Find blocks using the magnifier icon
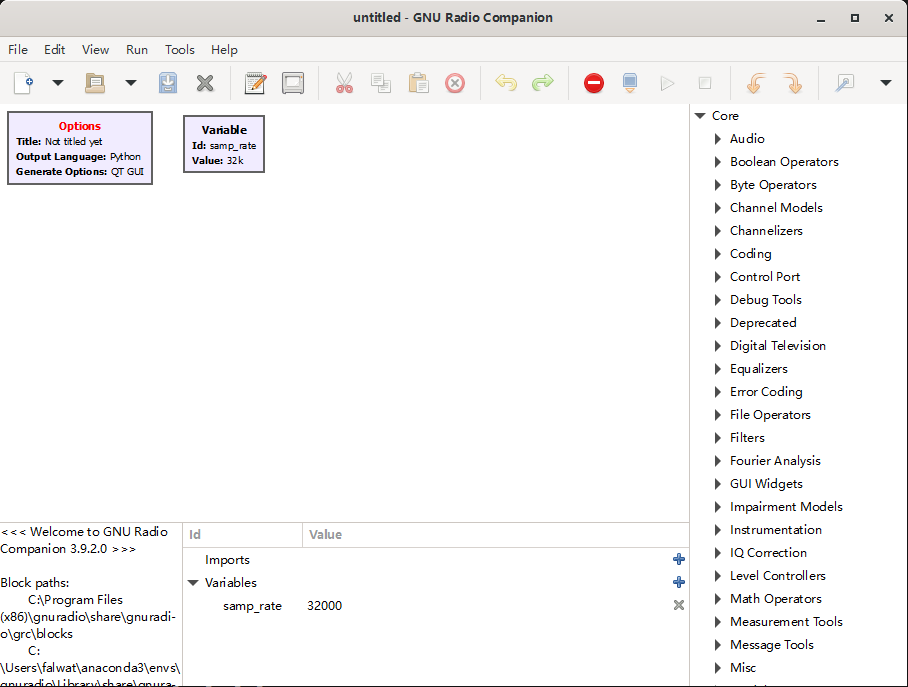This screenshot has height=687, width=908. pos(844,83)
